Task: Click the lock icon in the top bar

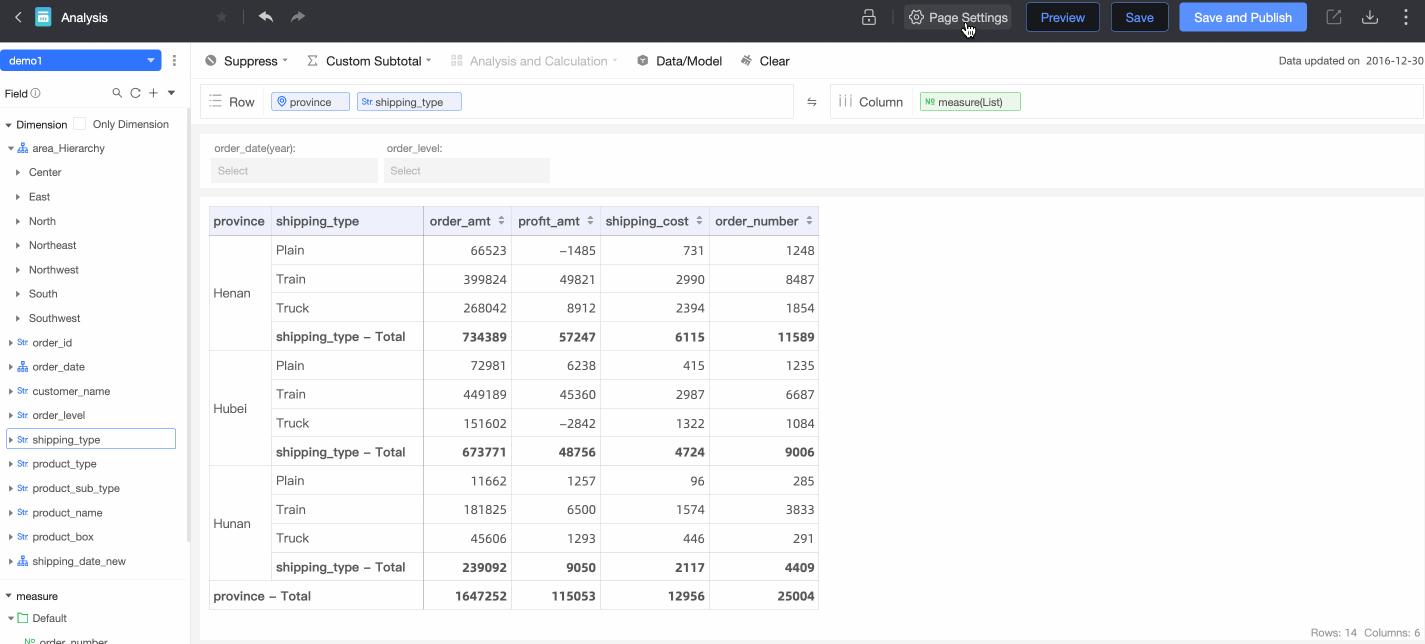Action: coord(869,17)
